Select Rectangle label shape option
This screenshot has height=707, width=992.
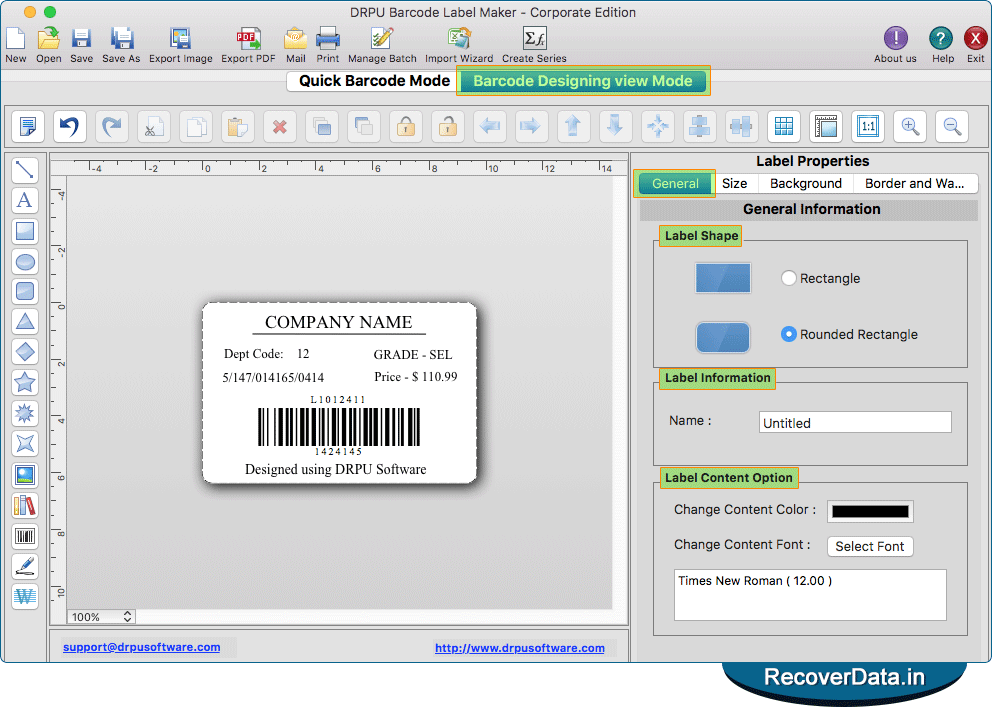click(789, 279)
